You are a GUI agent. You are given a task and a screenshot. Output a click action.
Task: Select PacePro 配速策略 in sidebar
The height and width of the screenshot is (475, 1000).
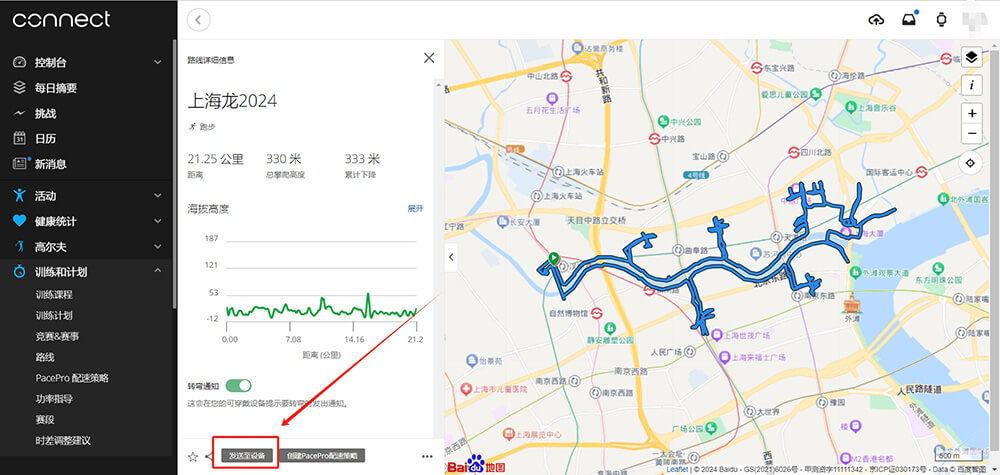click(72, 378)
